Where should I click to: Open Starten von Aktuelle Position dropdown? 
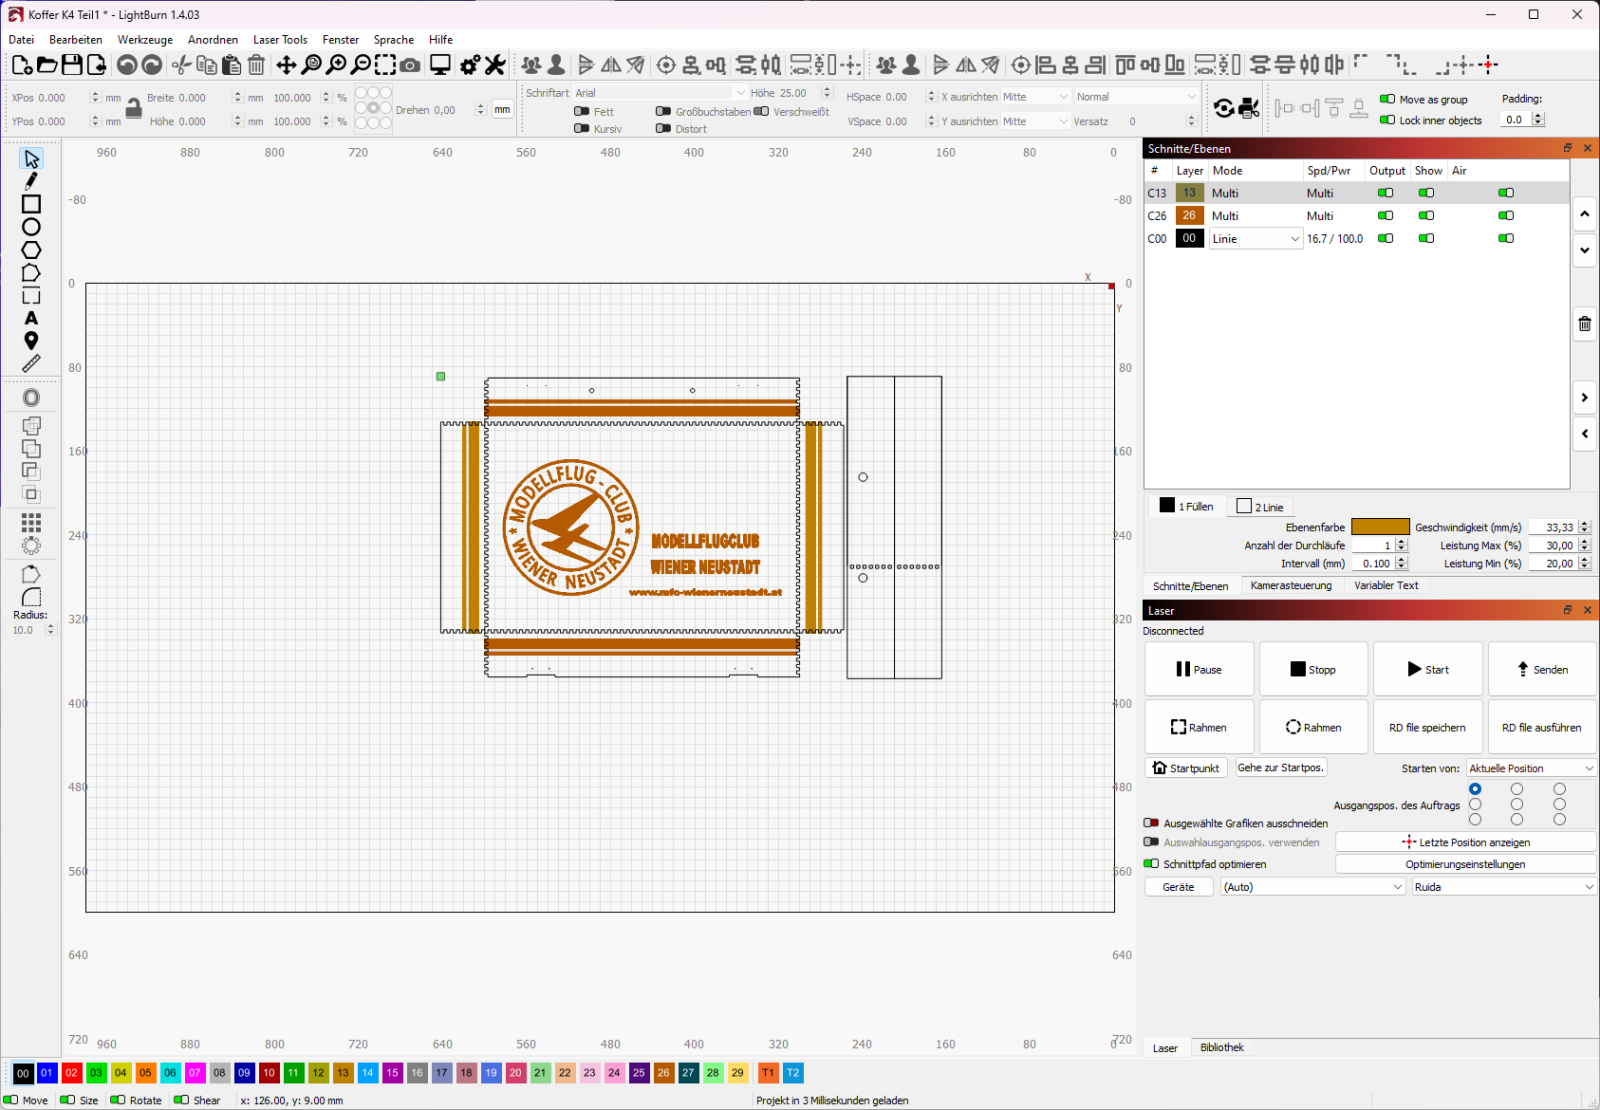pyautogui.click(x=1531, y=768)
